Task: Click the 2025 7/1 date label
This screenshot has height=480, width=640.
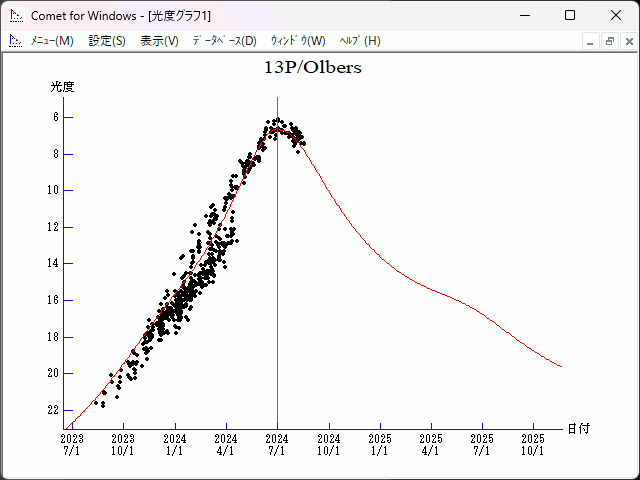Action: click(482, 444)
